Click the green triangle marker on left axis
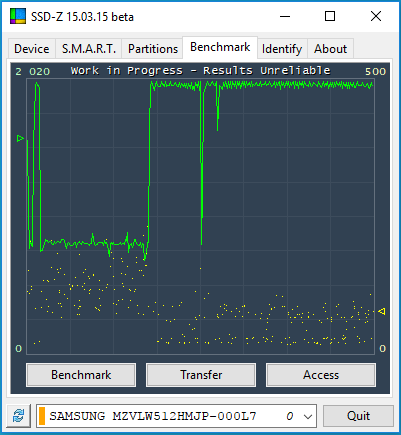401x435 pixels. tap(20, 138)
